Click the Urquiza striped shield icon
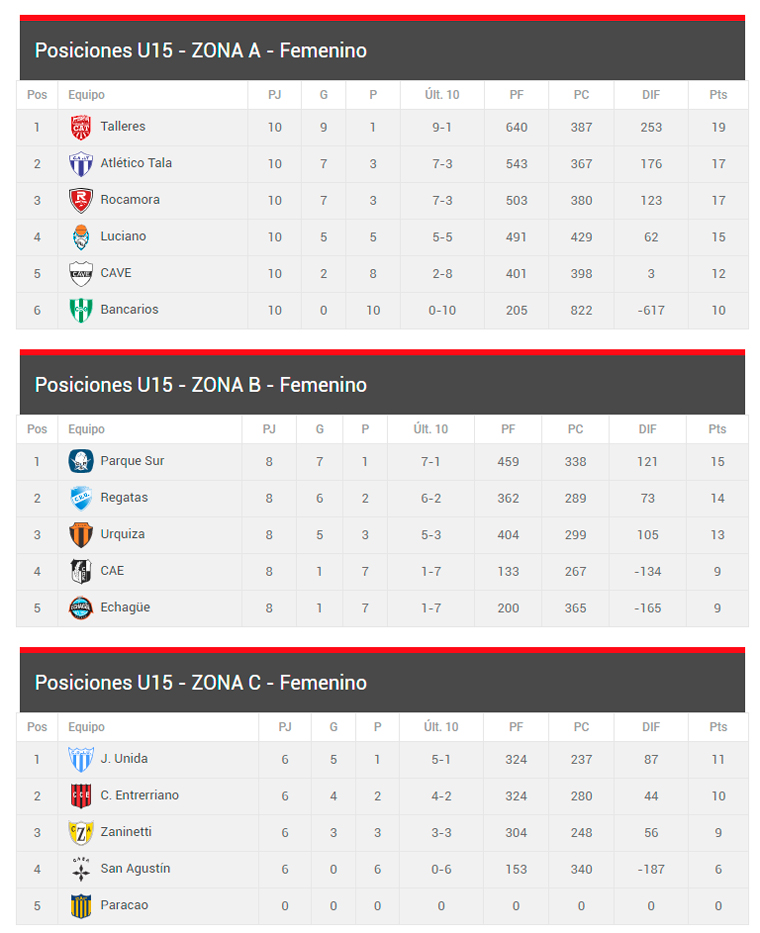This screenshot has width=760, height=933. point(81,535)
